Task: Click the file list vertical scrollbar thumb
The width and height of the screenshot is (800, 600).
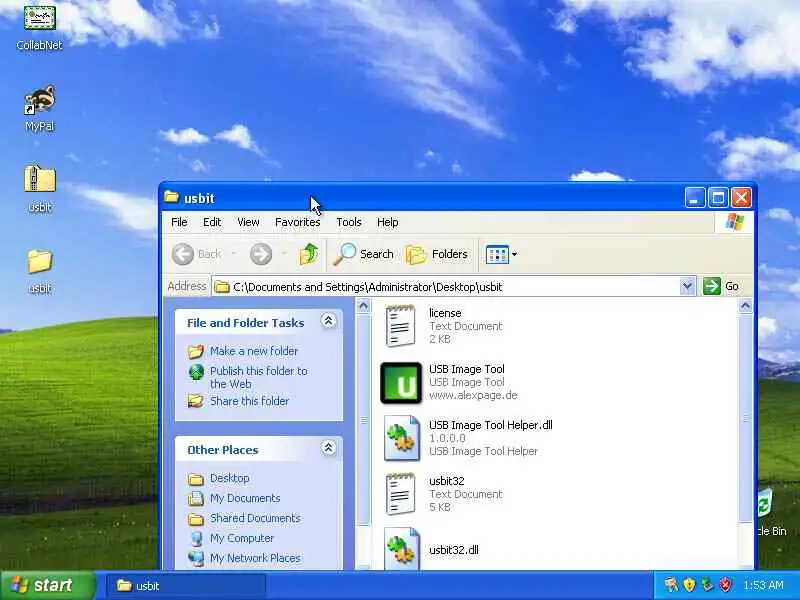Action: 745,418
